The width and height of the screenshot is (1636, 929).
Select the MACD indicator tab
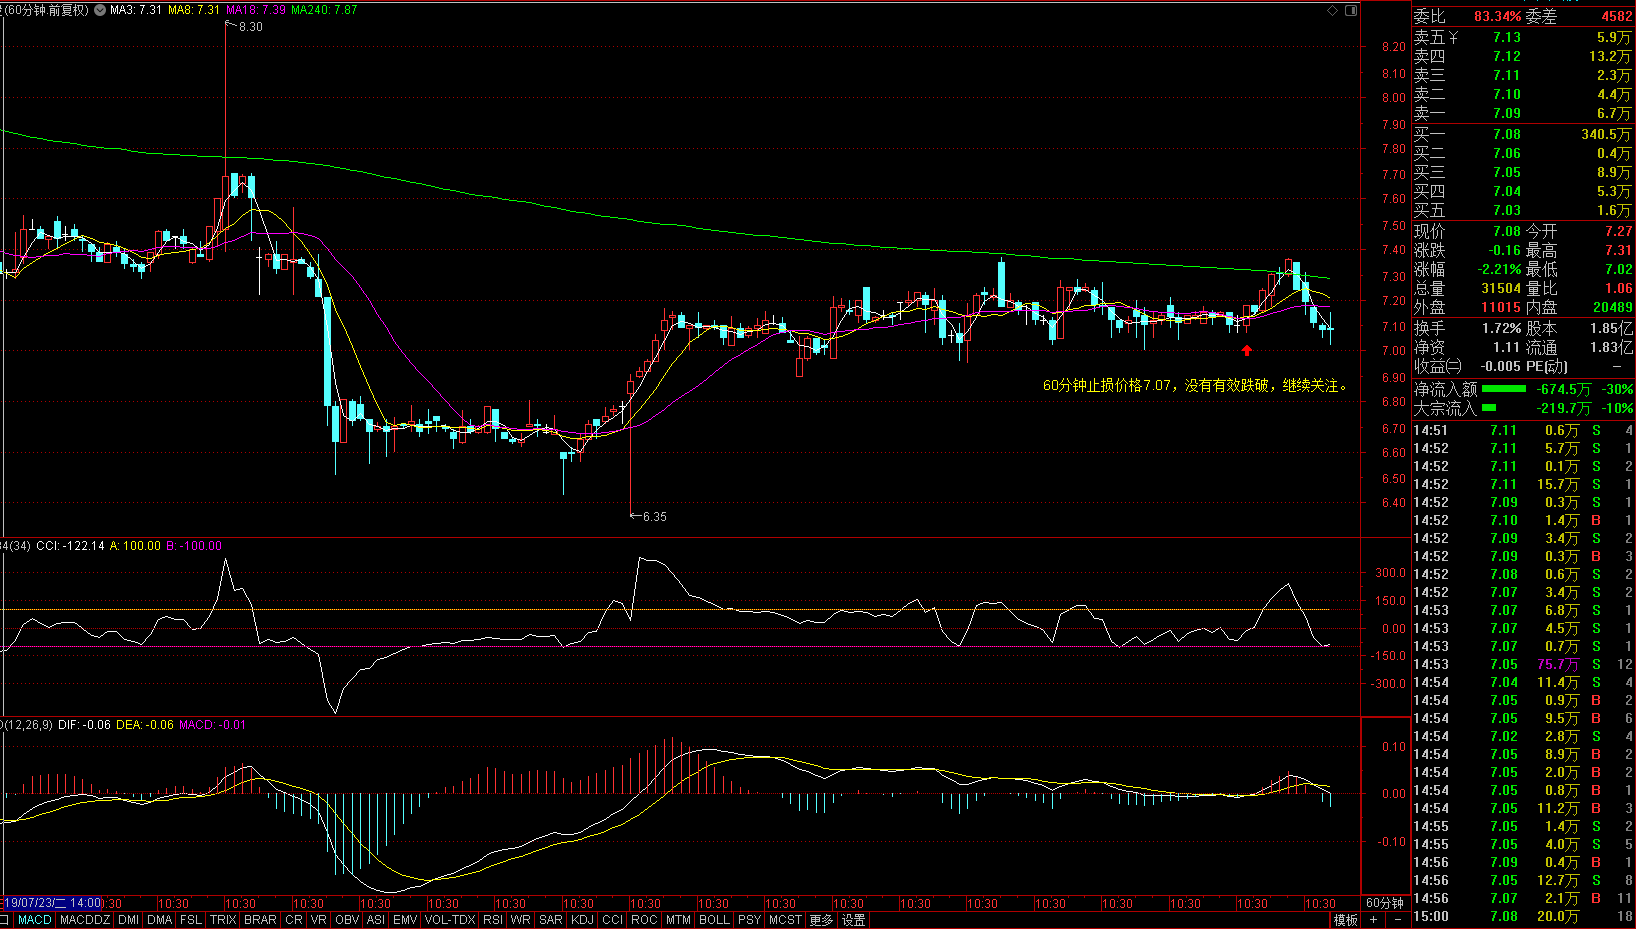(x=35, y=920)
